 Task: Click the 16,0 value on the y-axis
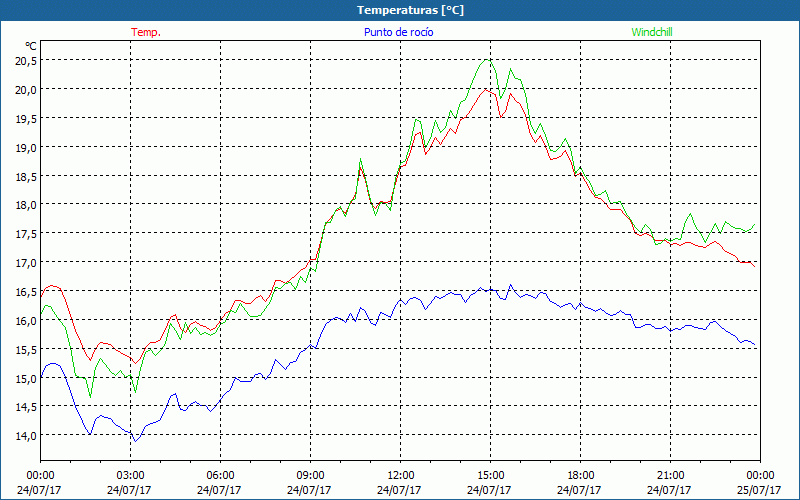pos(26,320)
